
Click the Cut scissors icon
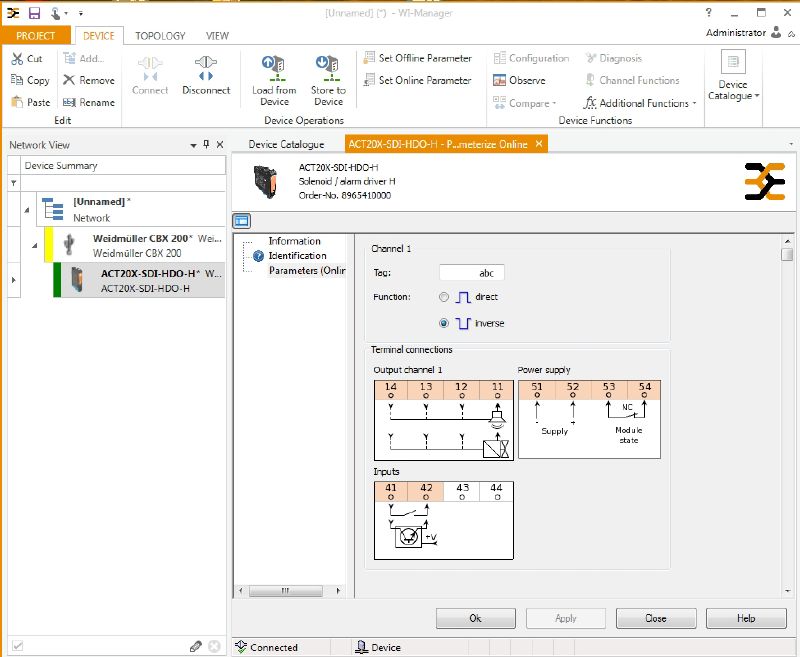tap(17, 59)
